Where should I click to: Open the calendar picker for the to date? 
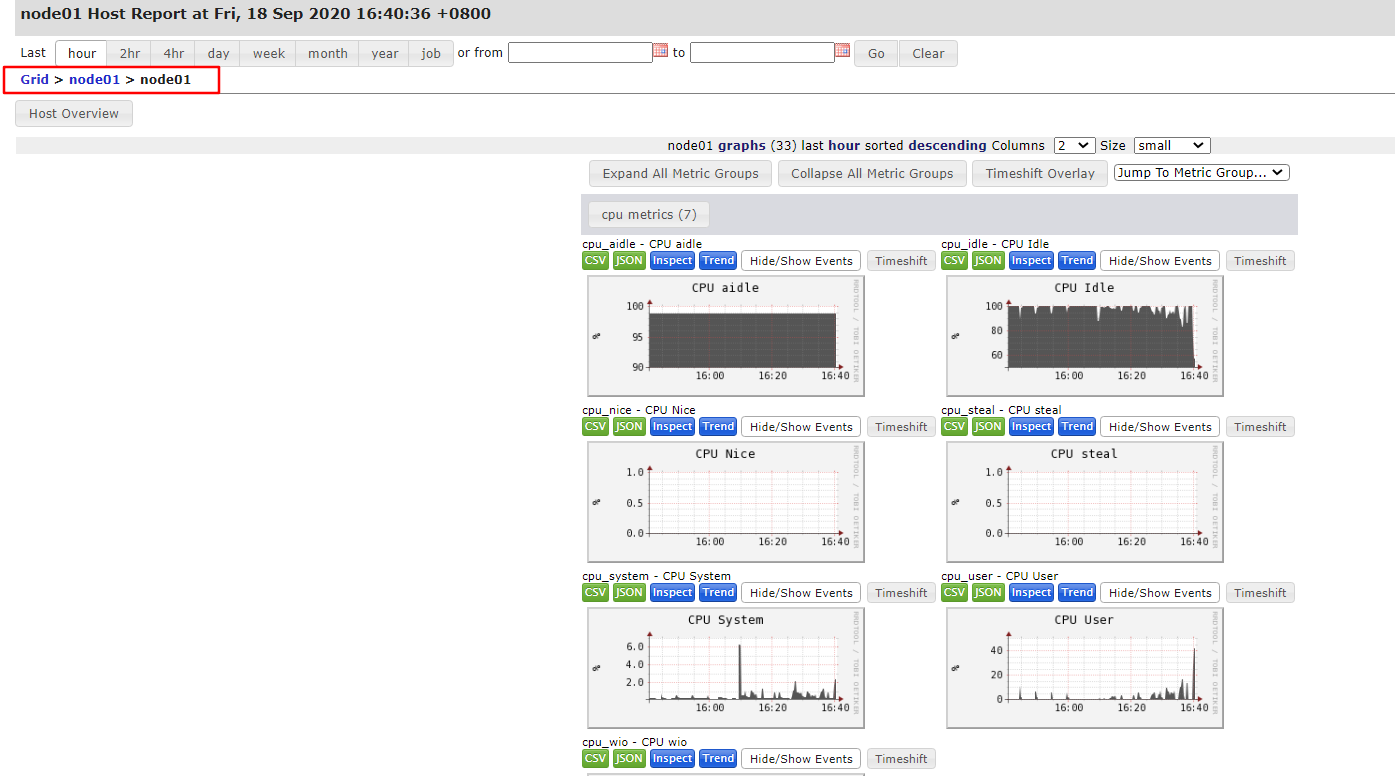842,51
